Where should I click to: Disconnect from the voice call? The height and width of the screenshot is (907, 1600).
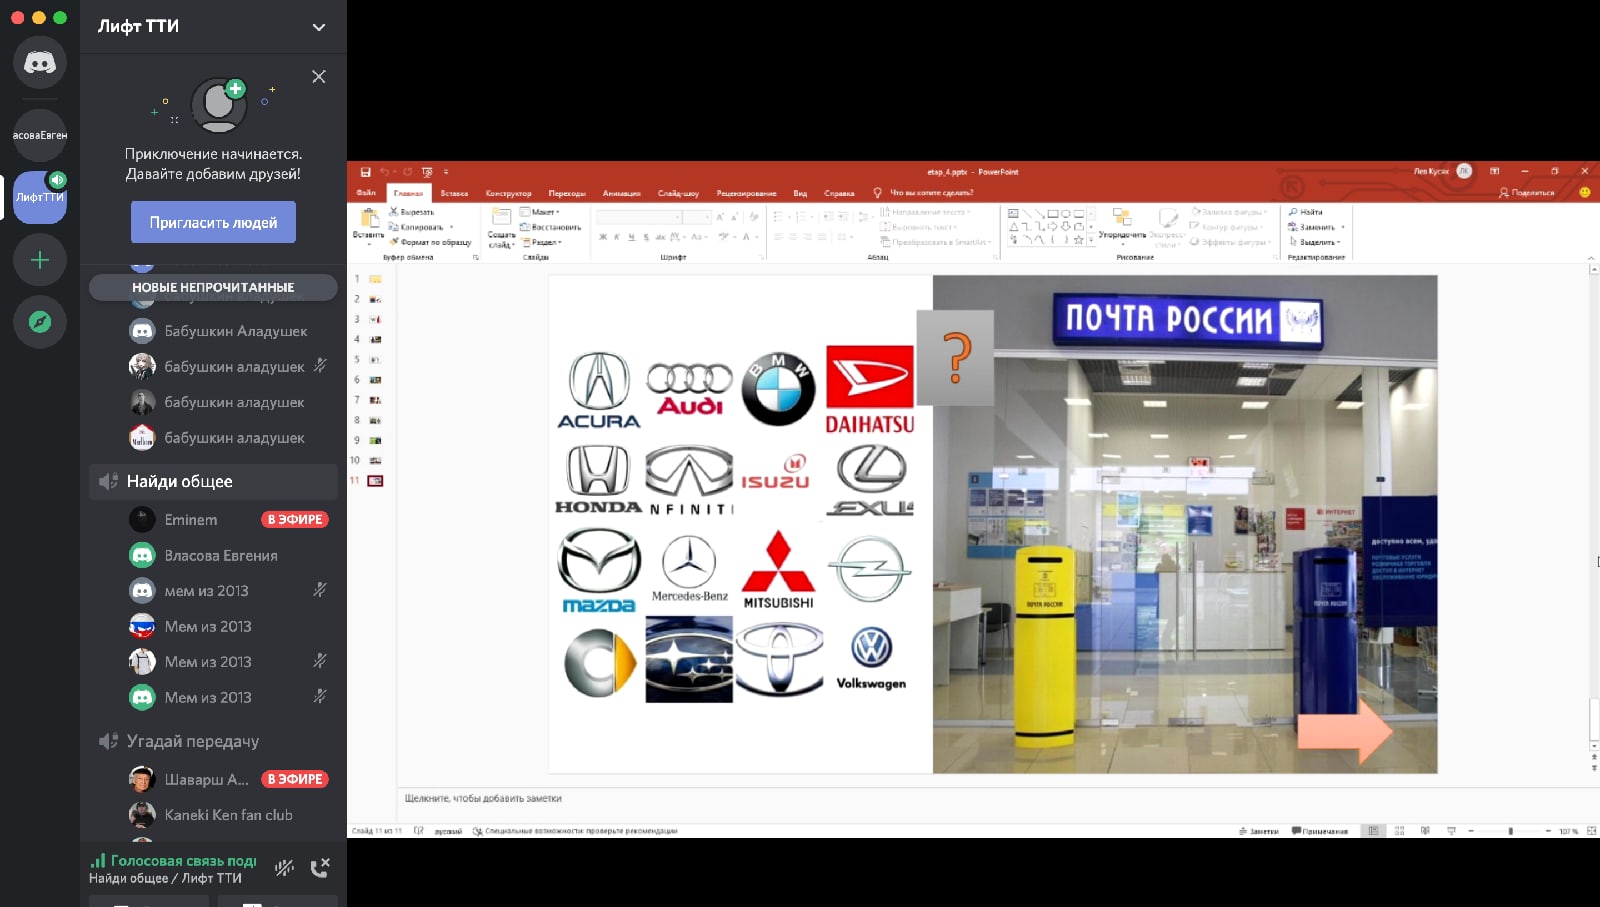pos(320,868)
